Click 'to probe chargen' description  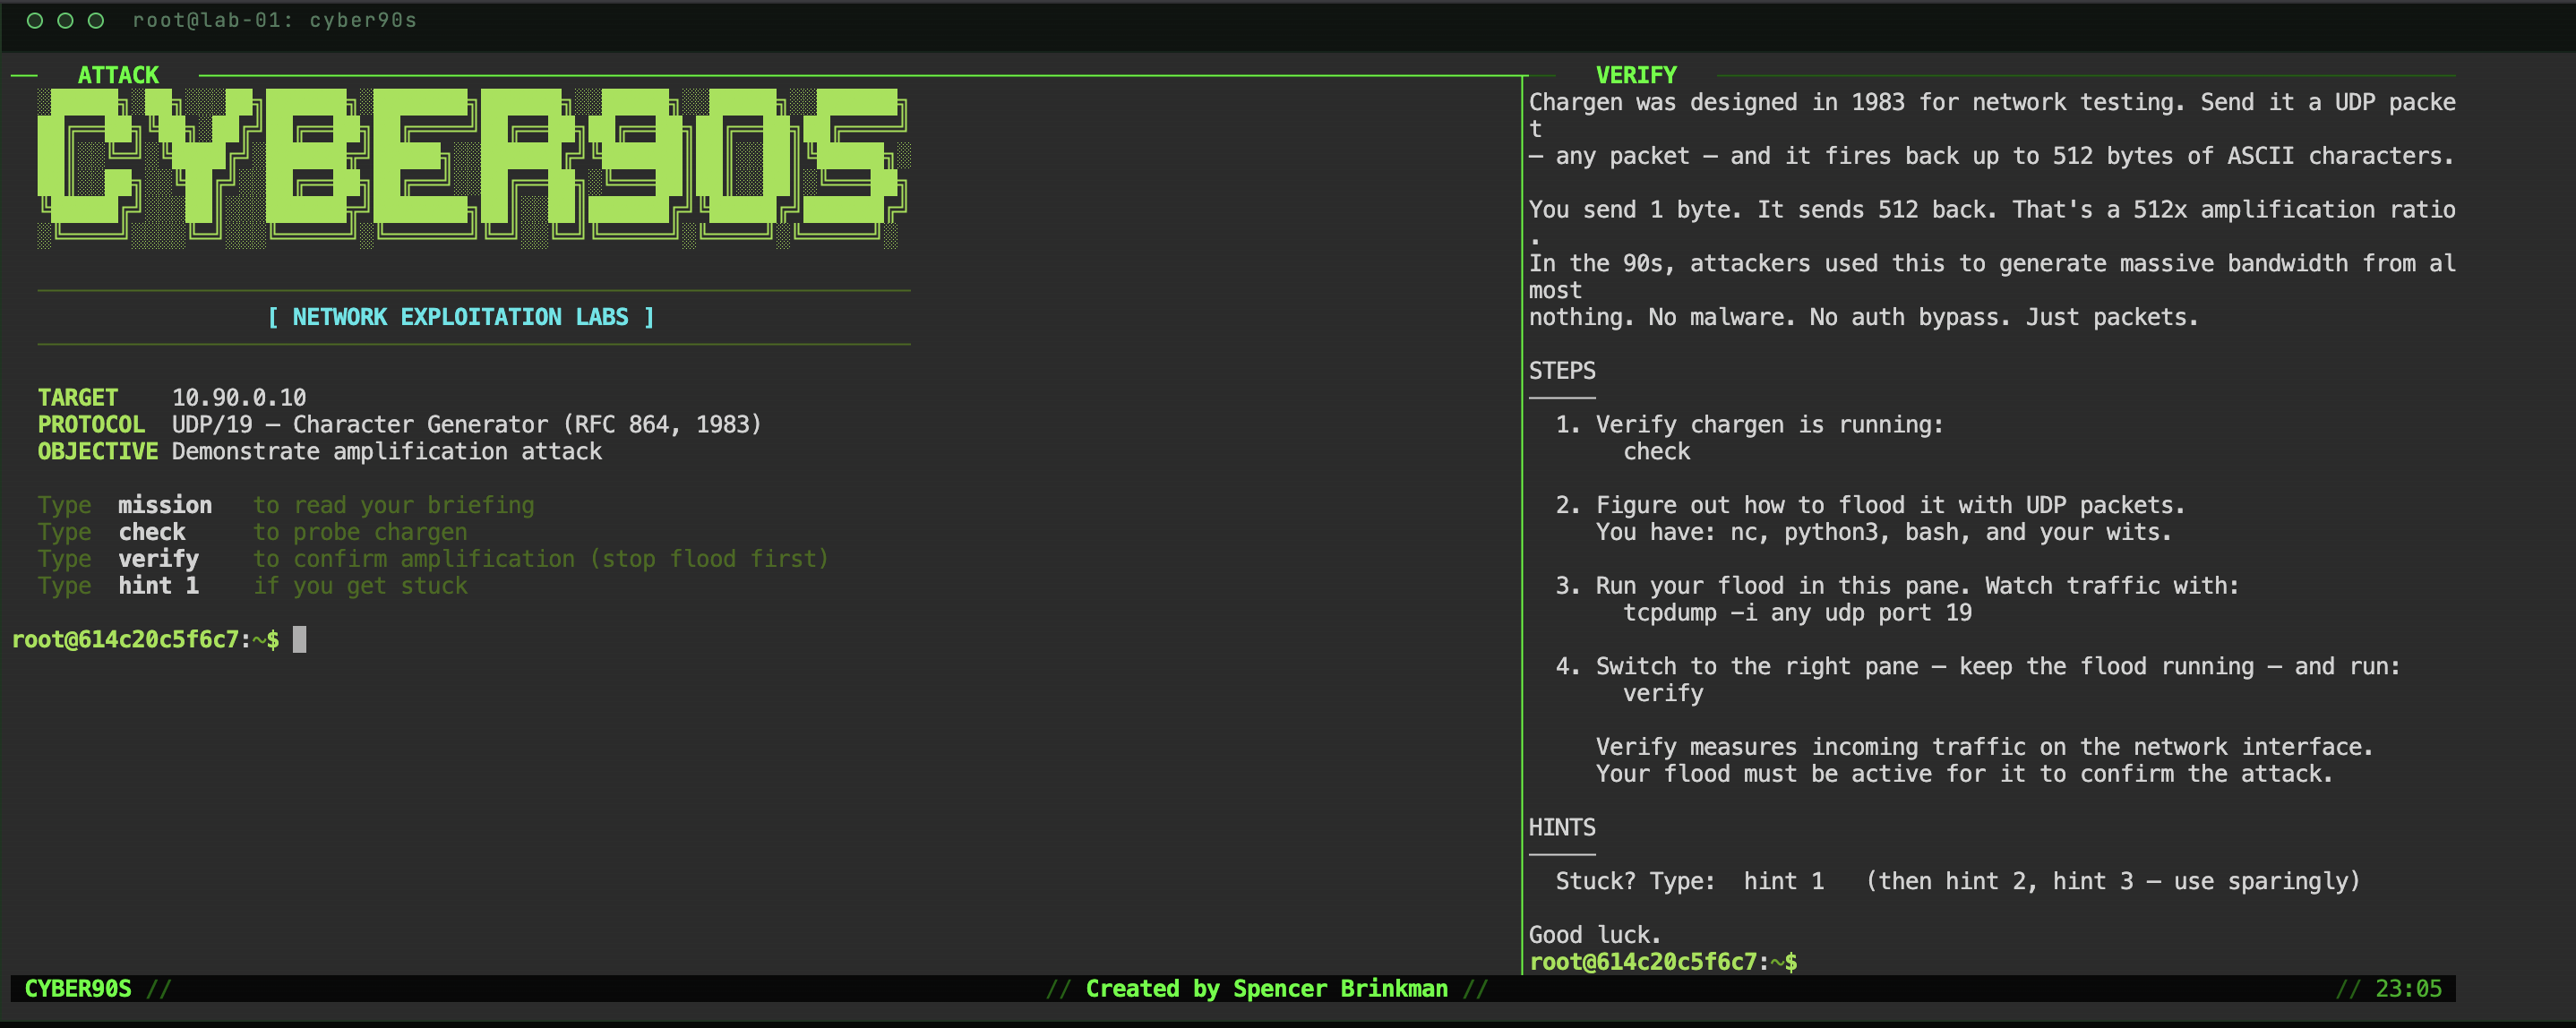click(360, 532)
